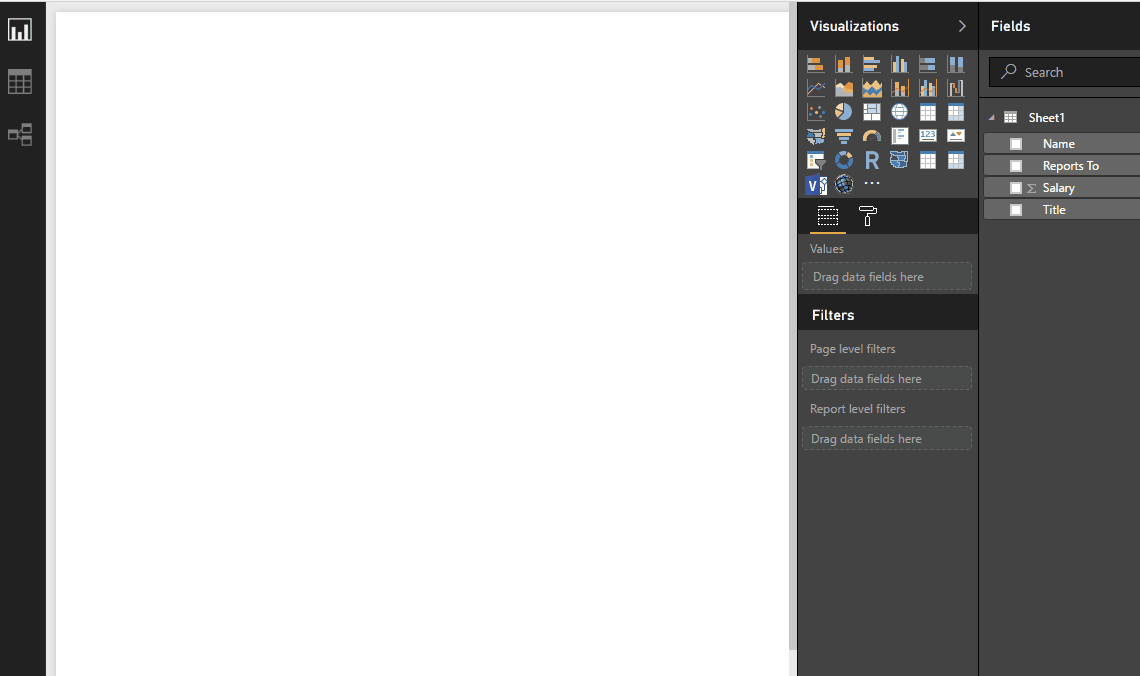The image size is (1140, 676).
Task: Select Line and stacked column chart
Action: click(x=899, y=89)
